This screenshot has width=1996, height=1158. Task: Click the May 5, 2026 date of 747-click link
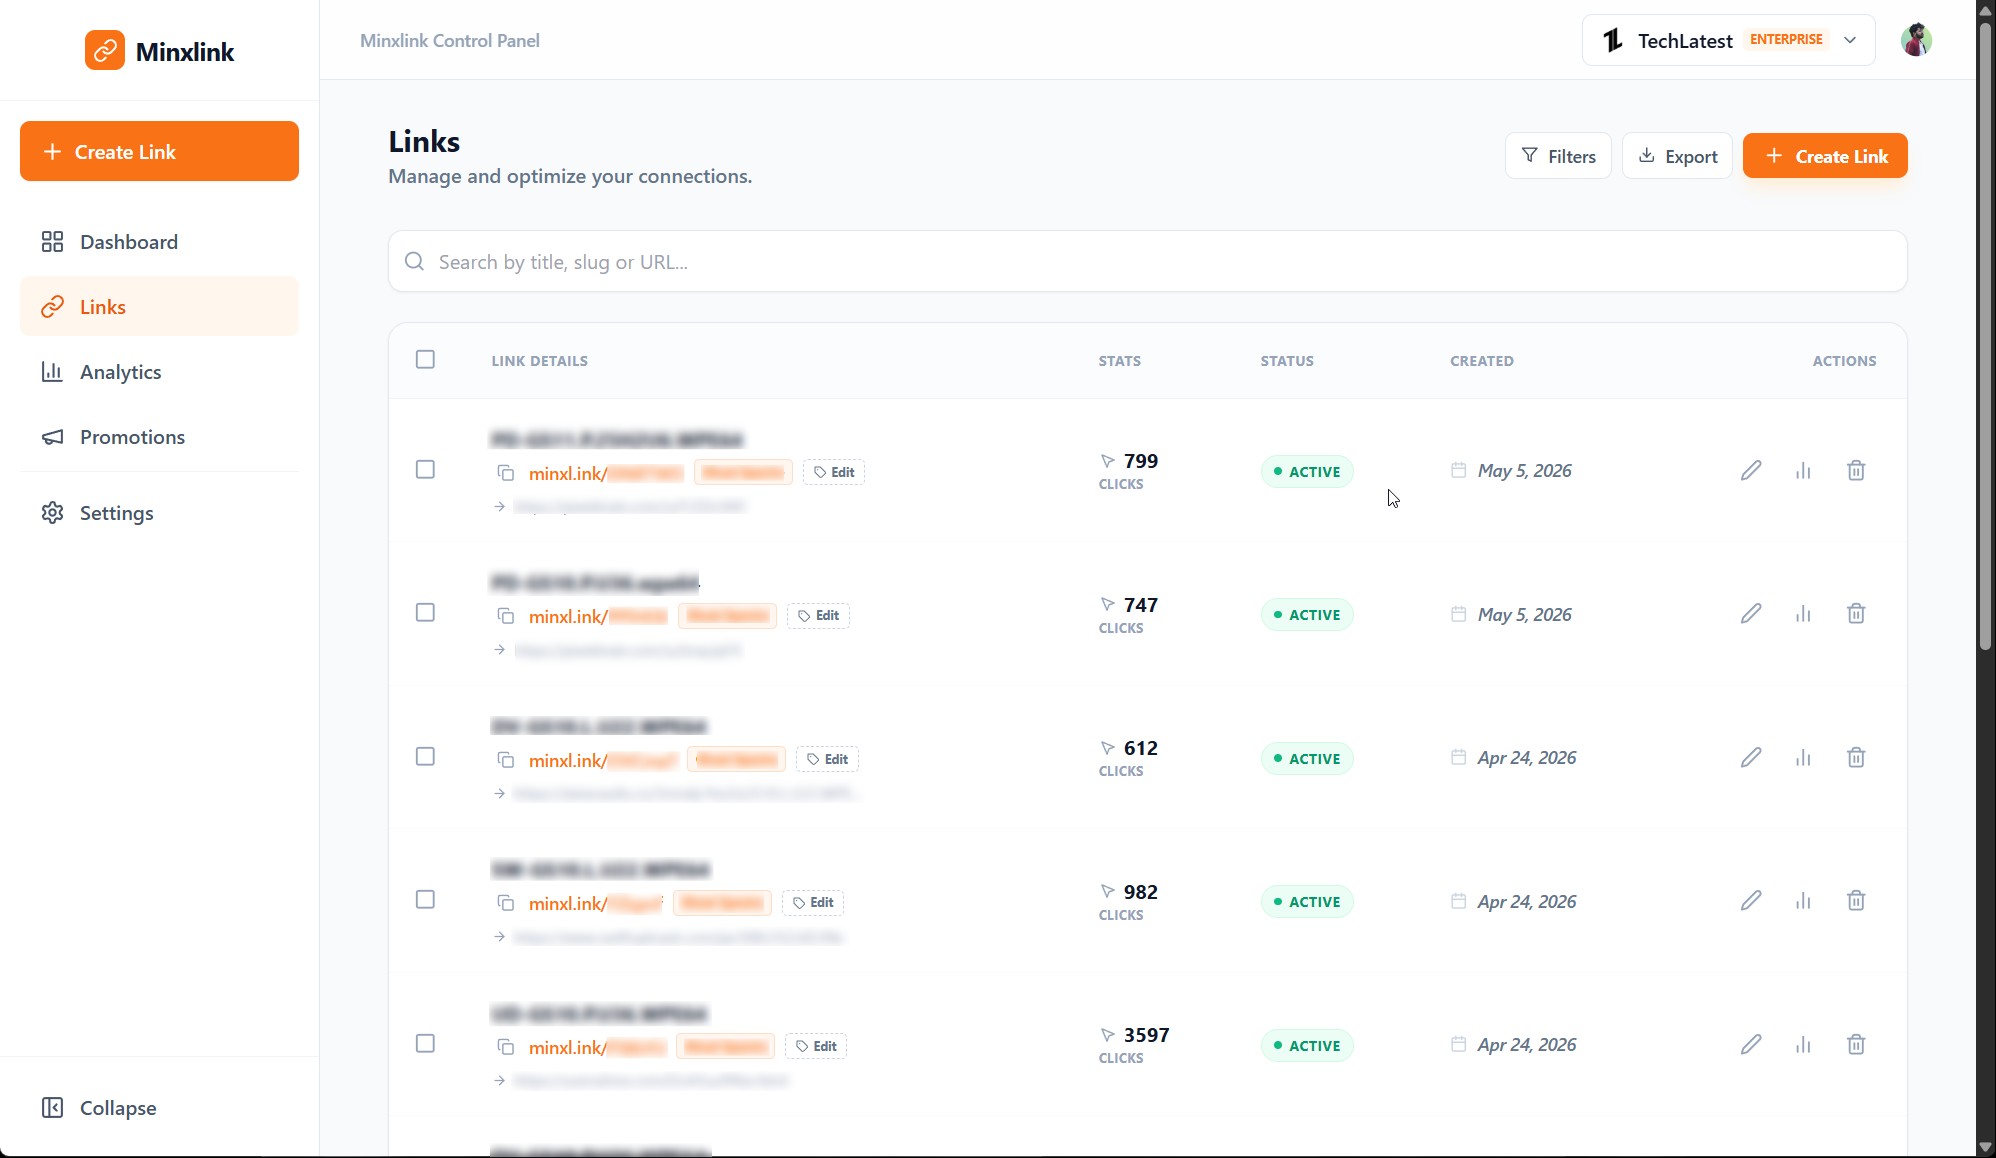click(1524, 614)
